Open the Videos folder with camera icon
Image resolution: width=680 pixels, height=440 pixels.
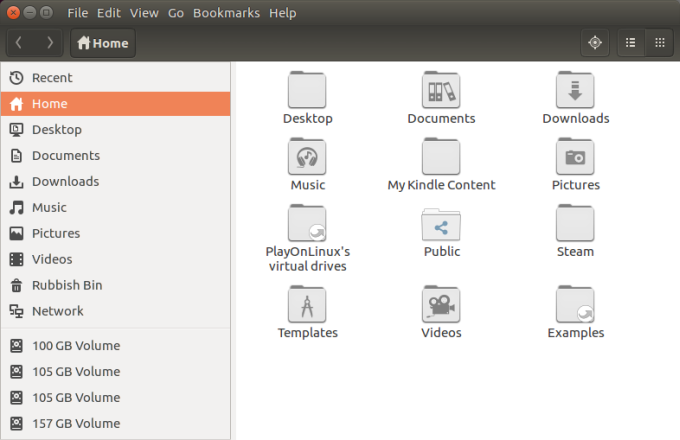(x=441, y=304)
